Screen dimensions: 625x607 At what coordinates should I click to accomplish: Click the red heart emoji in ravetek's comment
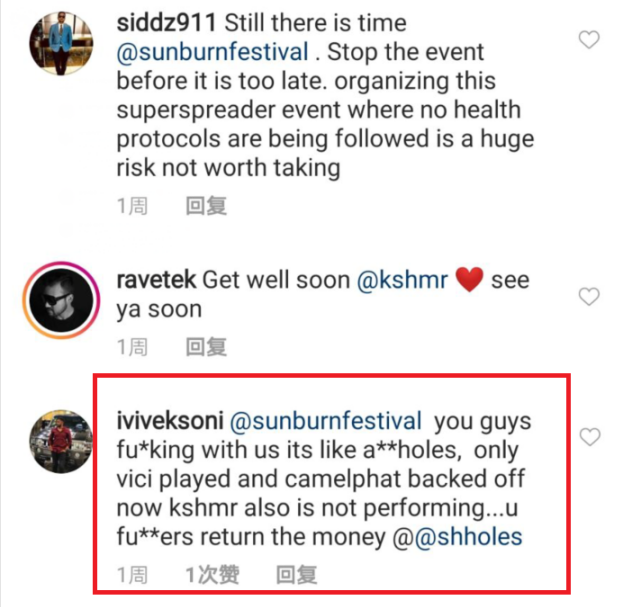pos(469,280)
